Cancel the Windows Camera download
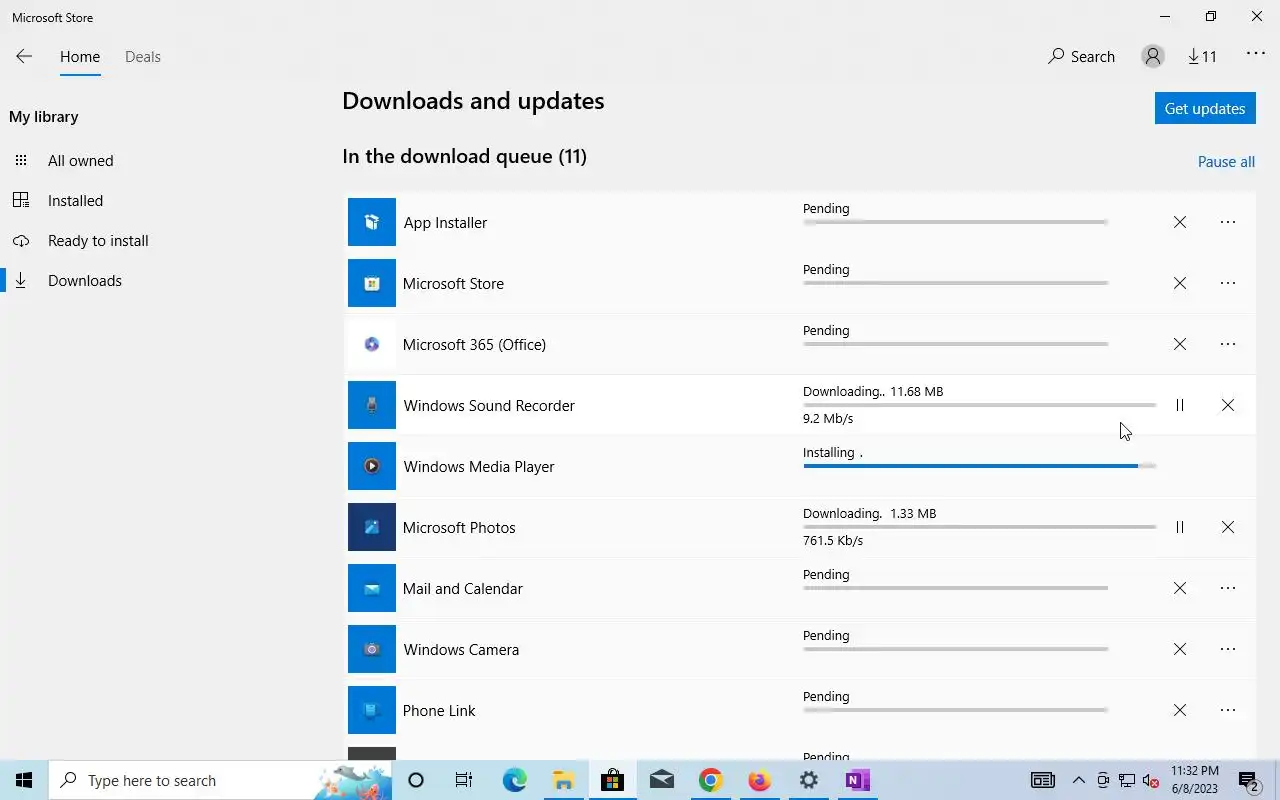The width and height of the screenshot is (1280, 800). coord(1180,649)
